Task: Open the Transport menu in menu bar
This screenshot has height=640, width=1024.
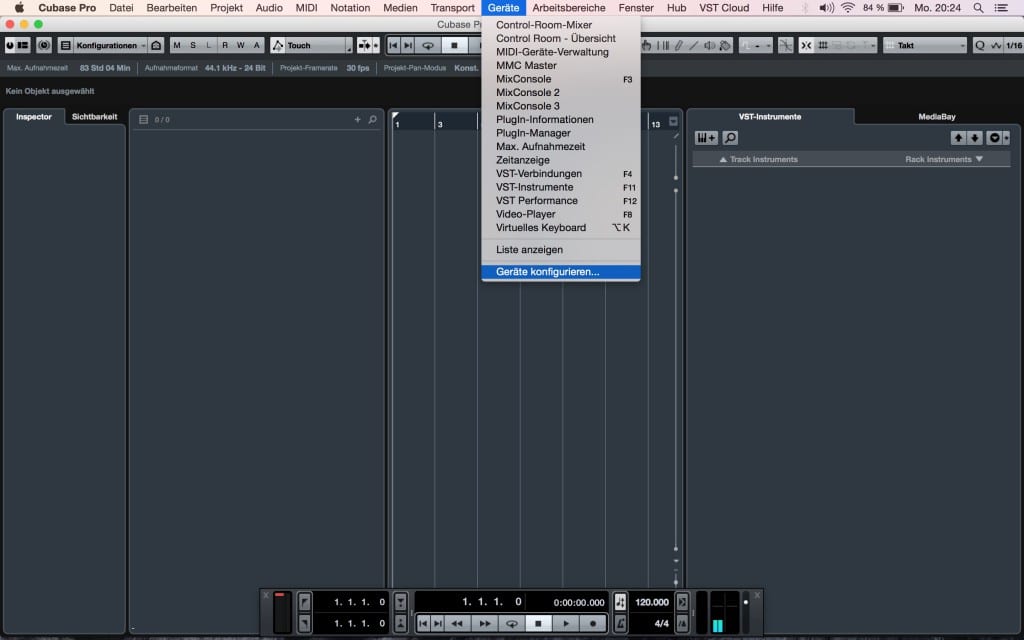Action: point(453,8)
